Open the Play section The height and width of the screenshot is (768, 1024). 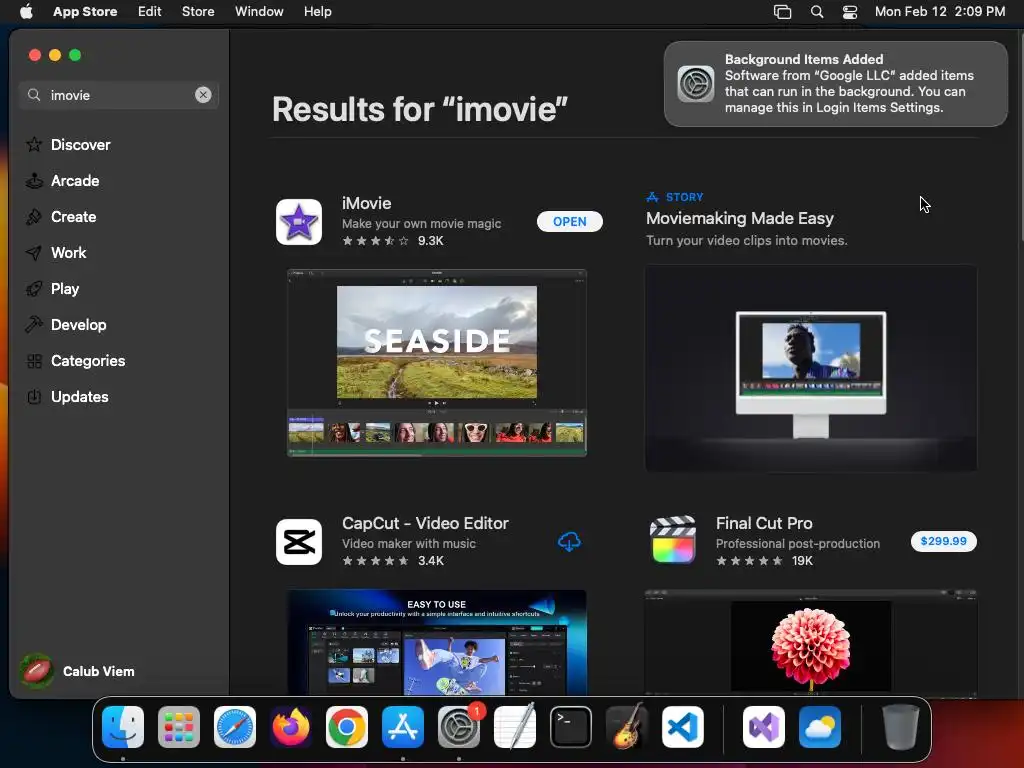click(118, 288)
